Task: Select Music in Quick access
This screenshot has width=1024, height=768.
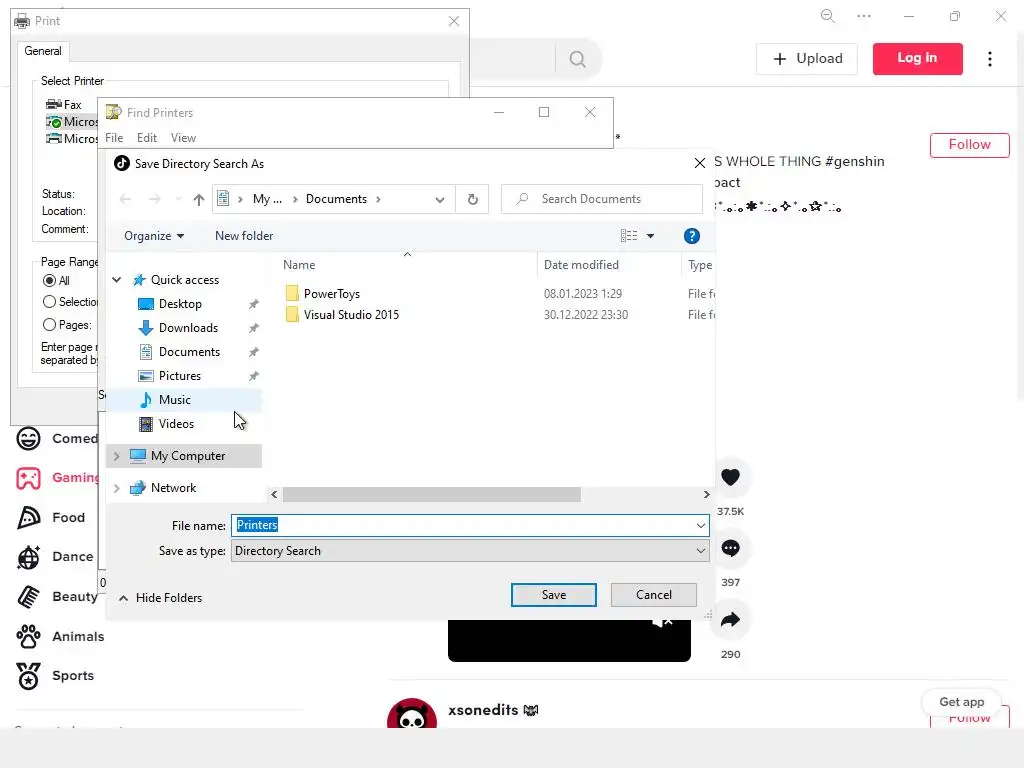Action: 174,400
